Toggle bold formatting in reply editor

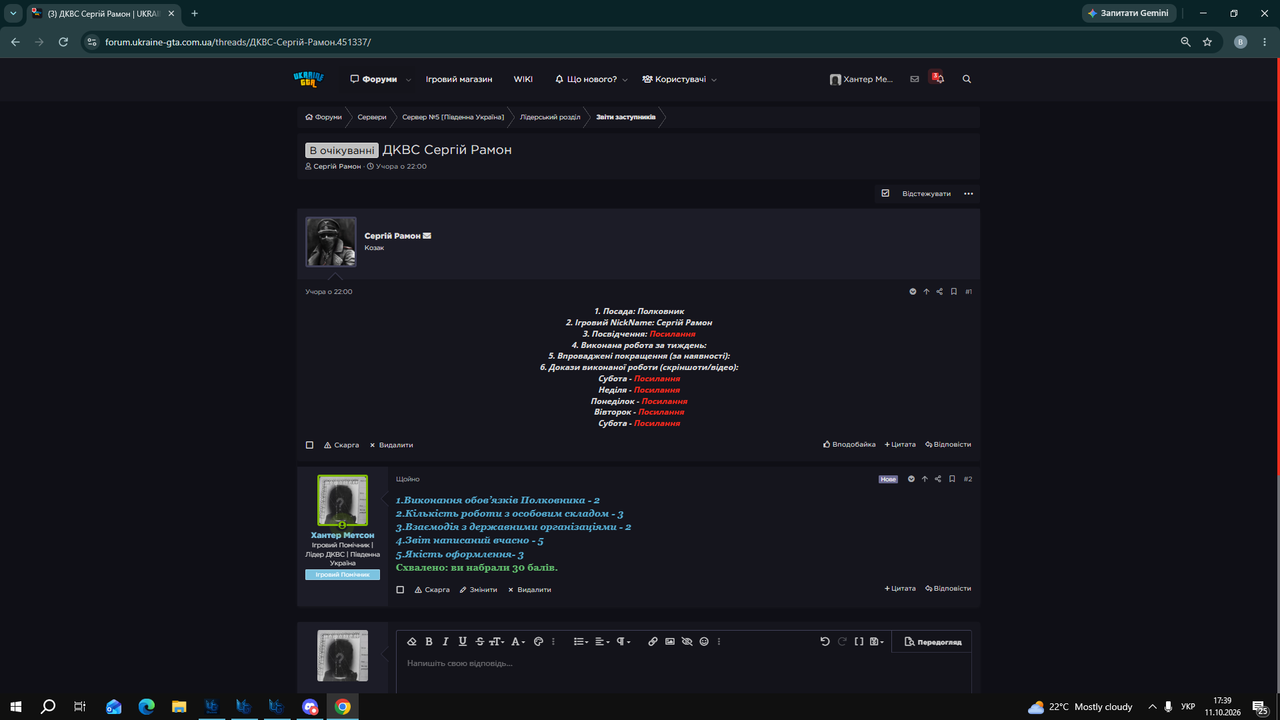pos(429,641)
